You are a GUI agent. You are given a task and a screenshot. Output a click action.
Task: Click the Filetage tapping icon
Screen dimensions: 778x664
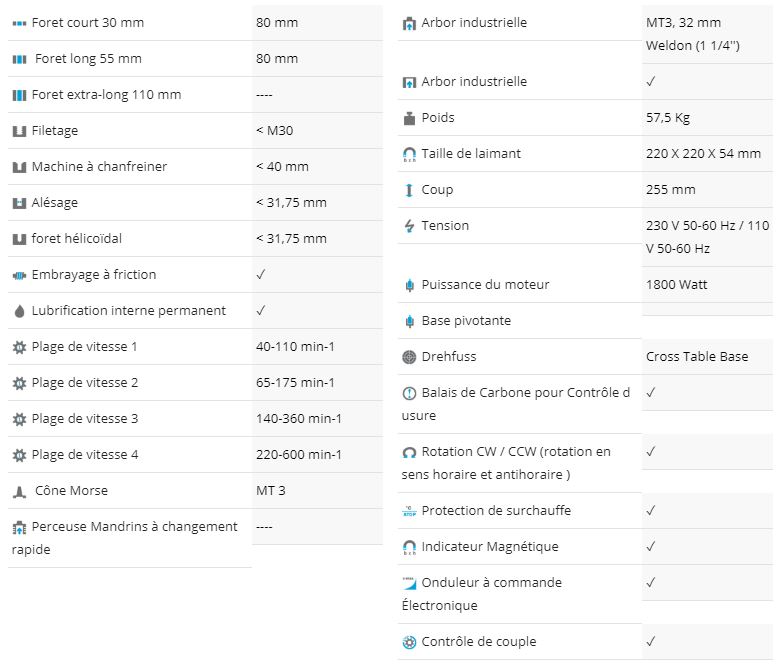point(19,132)
